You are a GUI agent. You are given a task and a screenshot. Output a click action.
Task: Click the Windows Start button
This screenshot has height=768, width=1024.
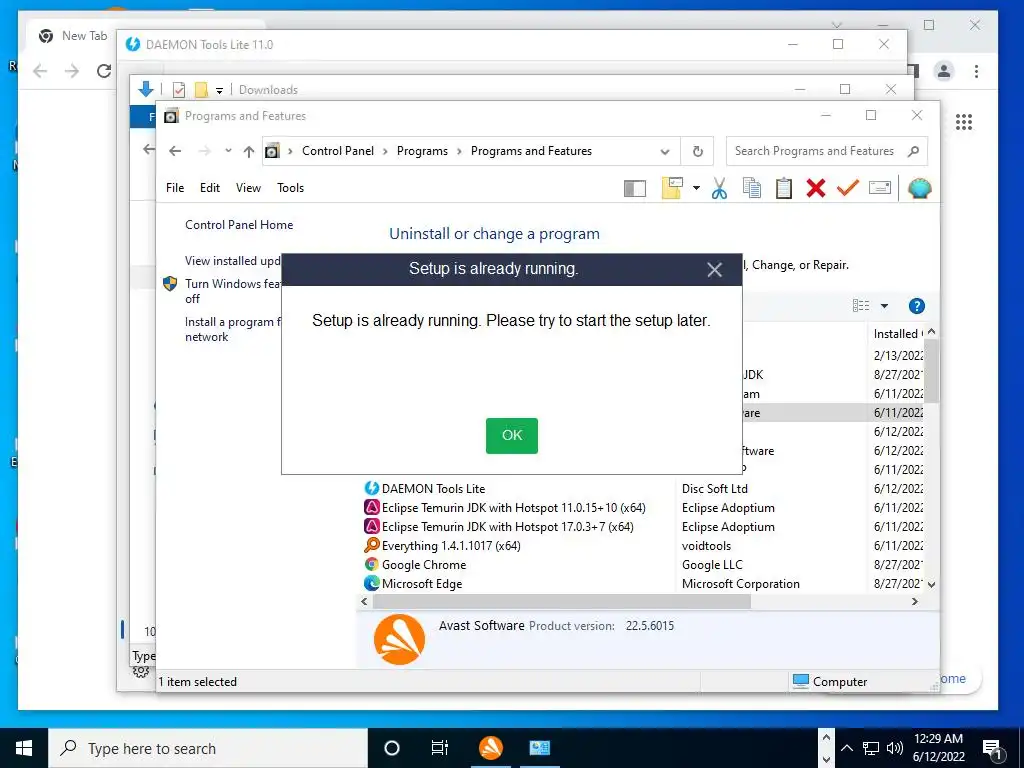coord(24,748)
